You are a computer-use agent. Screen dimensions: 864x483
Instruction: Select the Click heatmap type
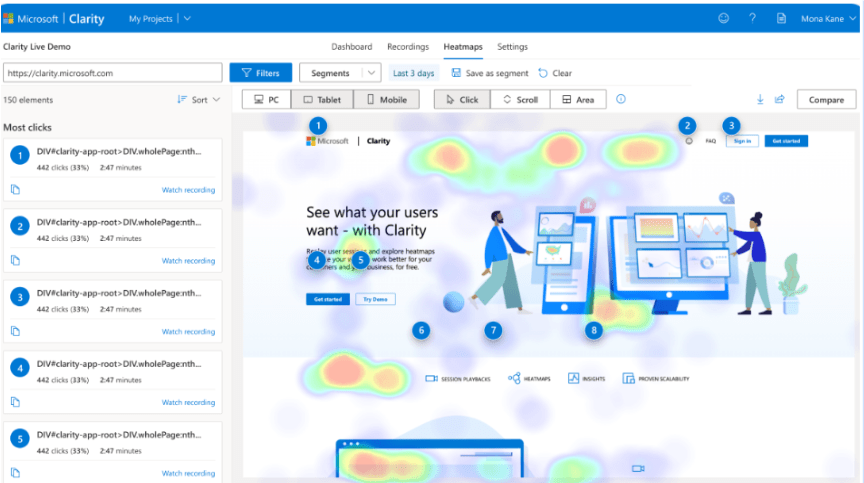pos(462,100)
